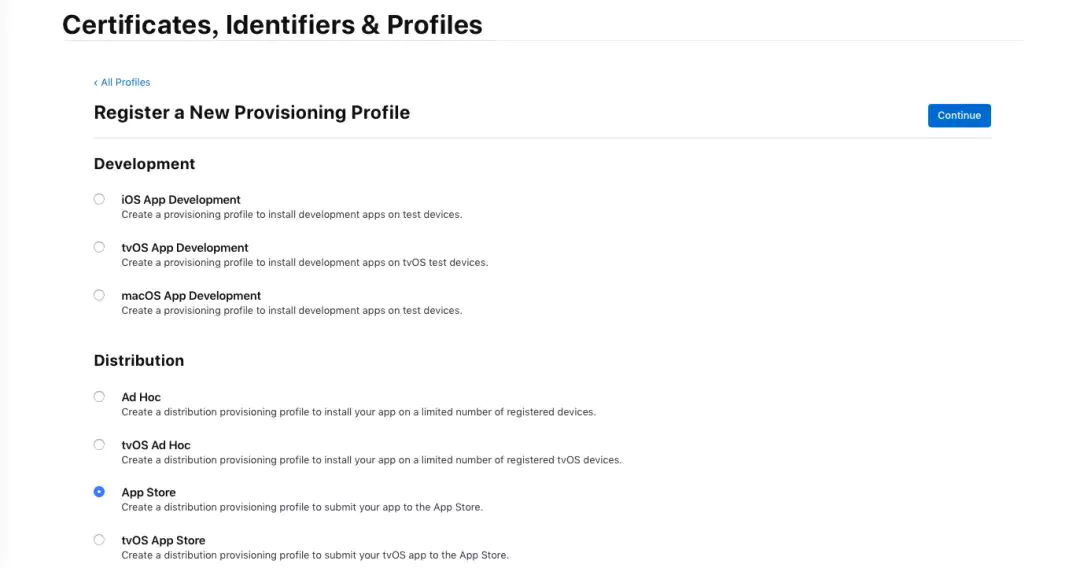Click the "App Store" option label text
The width and height of the screenshot is (1080, 568).
pyautogui.click(x=148, y=493)
